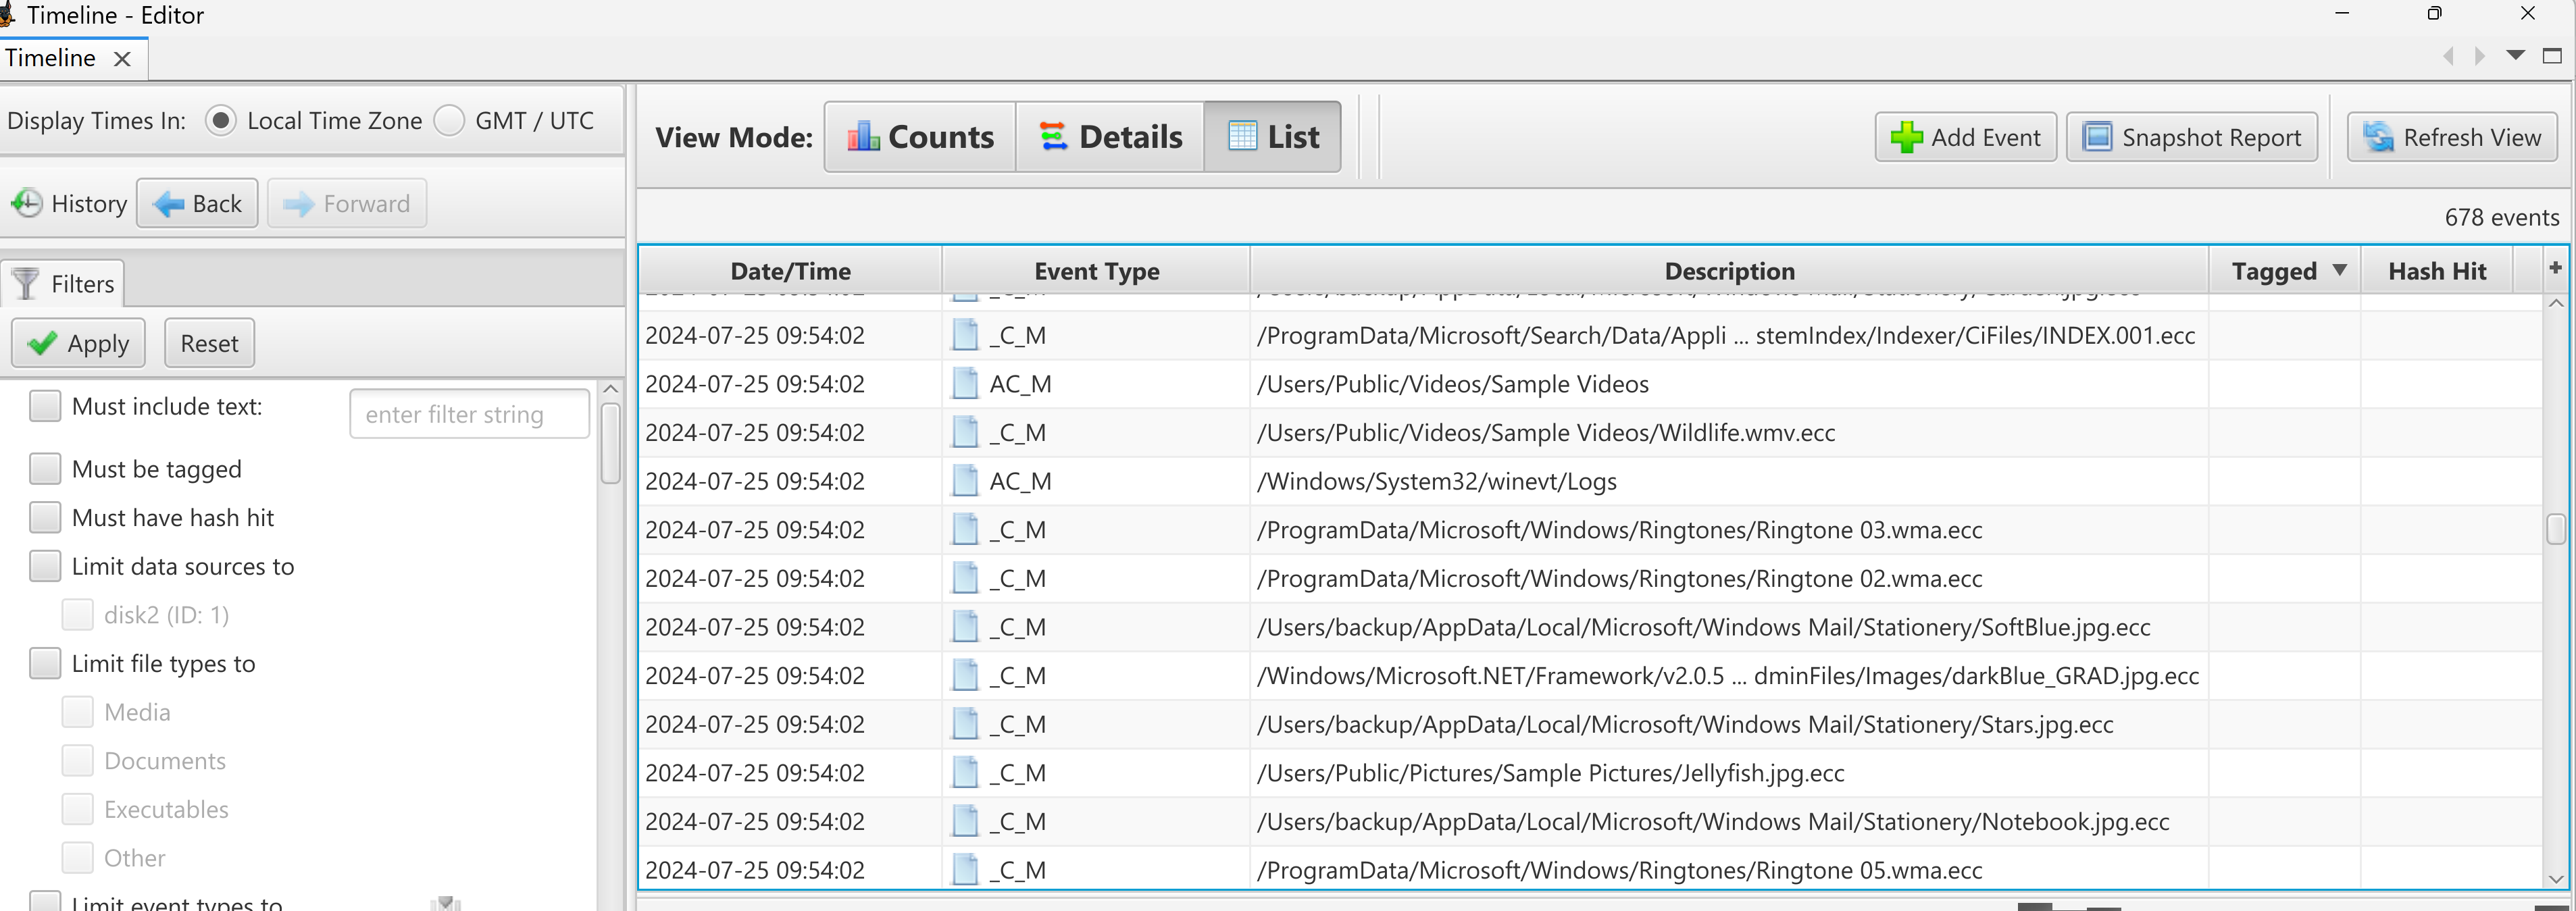Select the GMT / UTC radio button

pos(450,121)
